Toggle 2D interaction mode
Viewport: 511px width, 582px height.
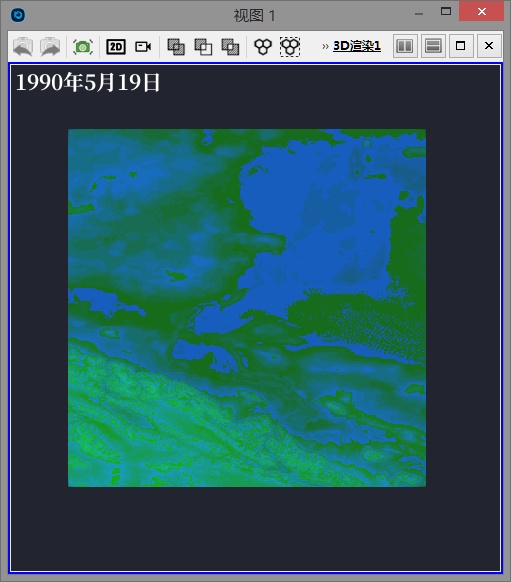pyautogui.click(x=116, y=47)
